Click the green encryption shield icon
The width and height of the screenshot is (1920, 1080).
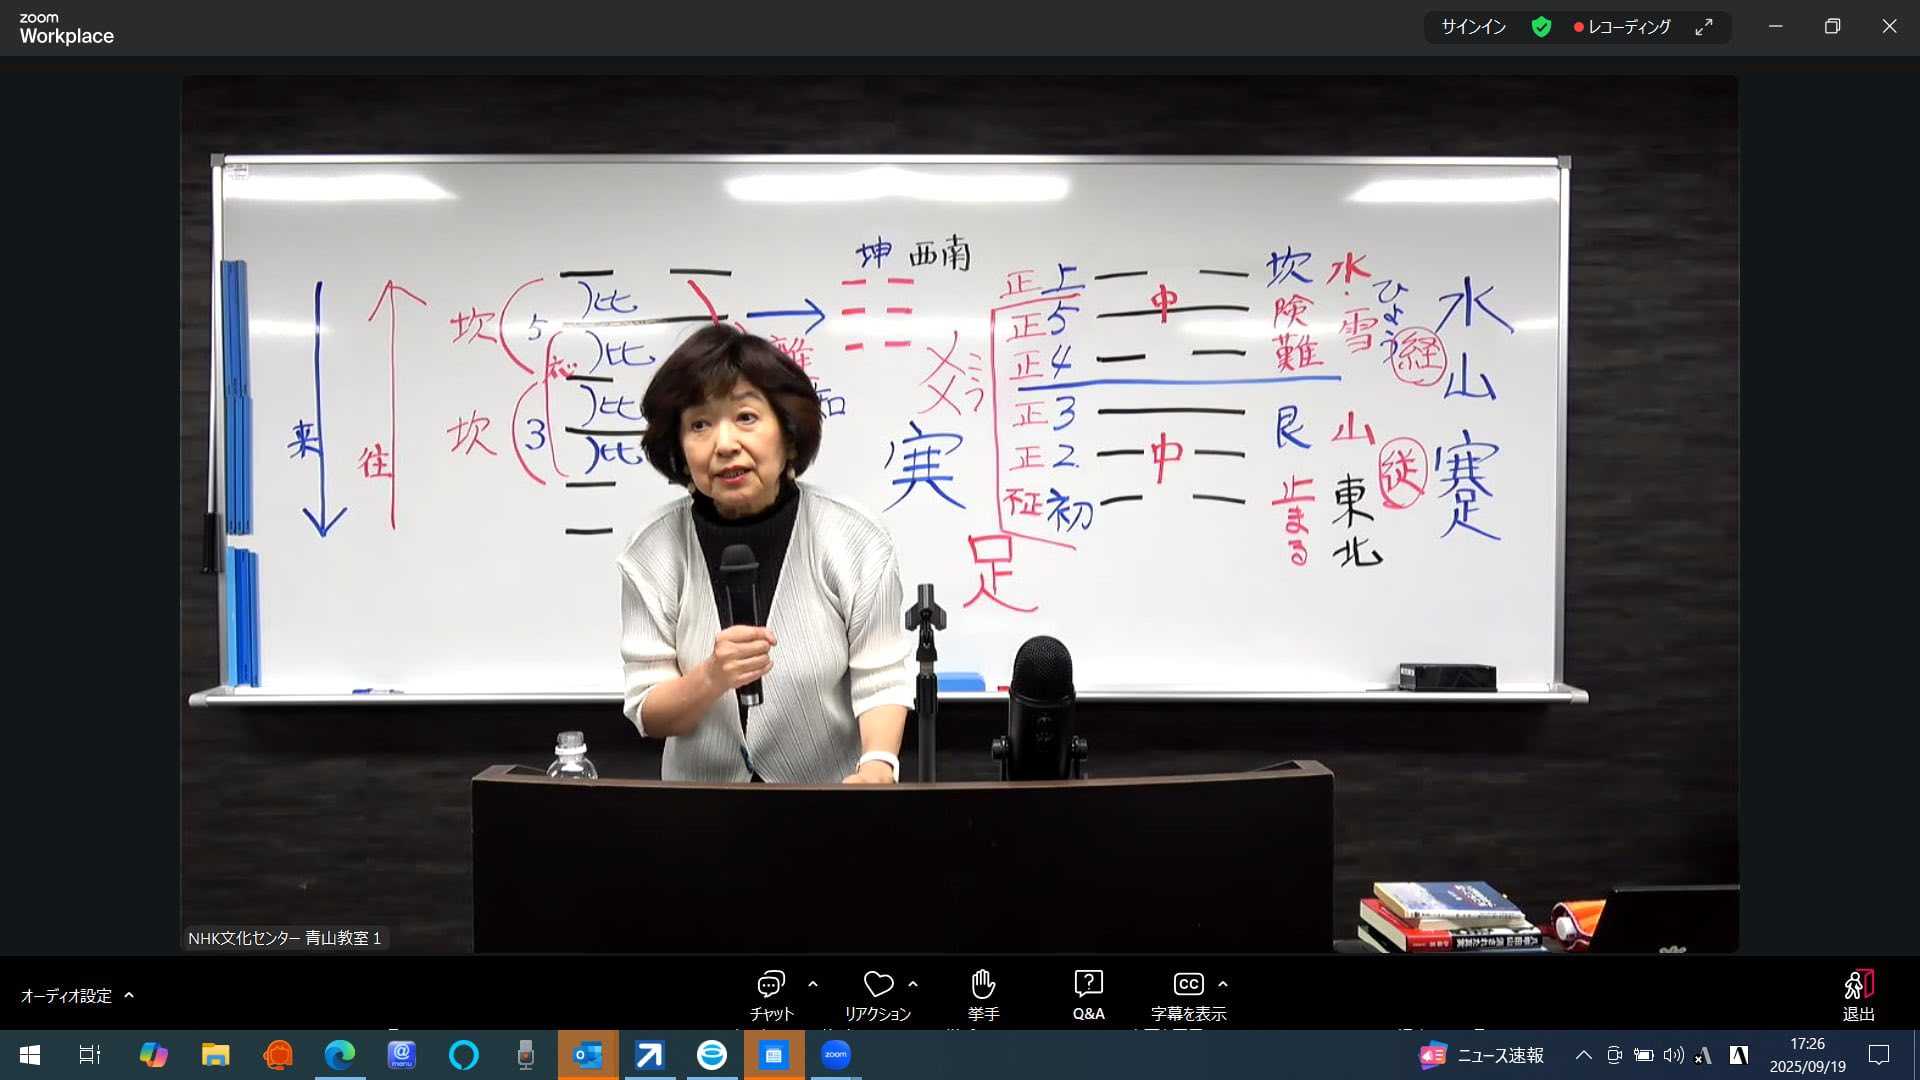click(1541, 27)
